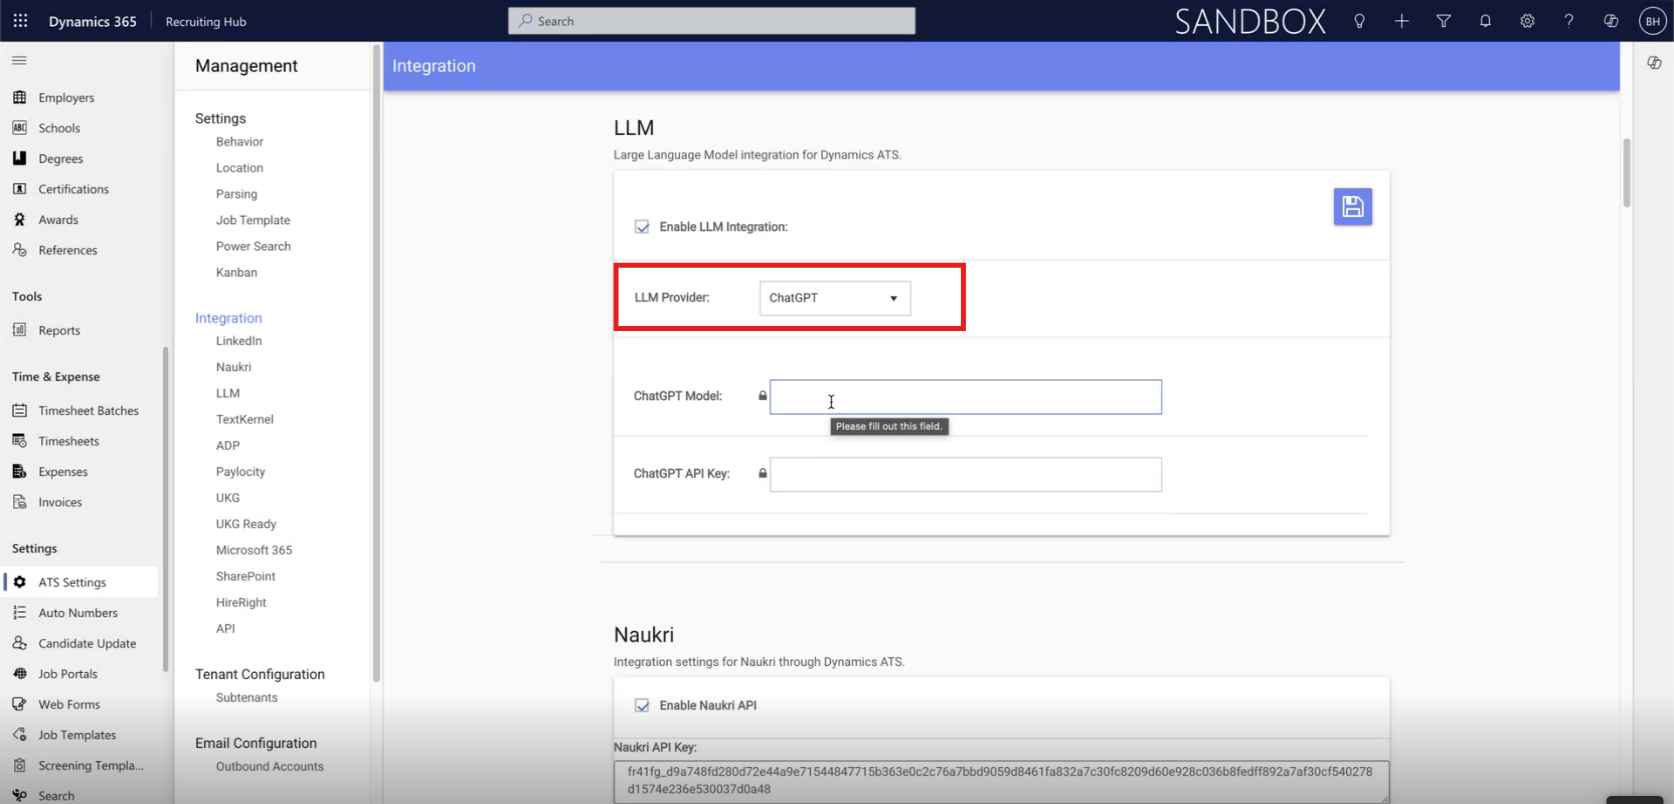Select the LLM integration link

coord(228,393)
